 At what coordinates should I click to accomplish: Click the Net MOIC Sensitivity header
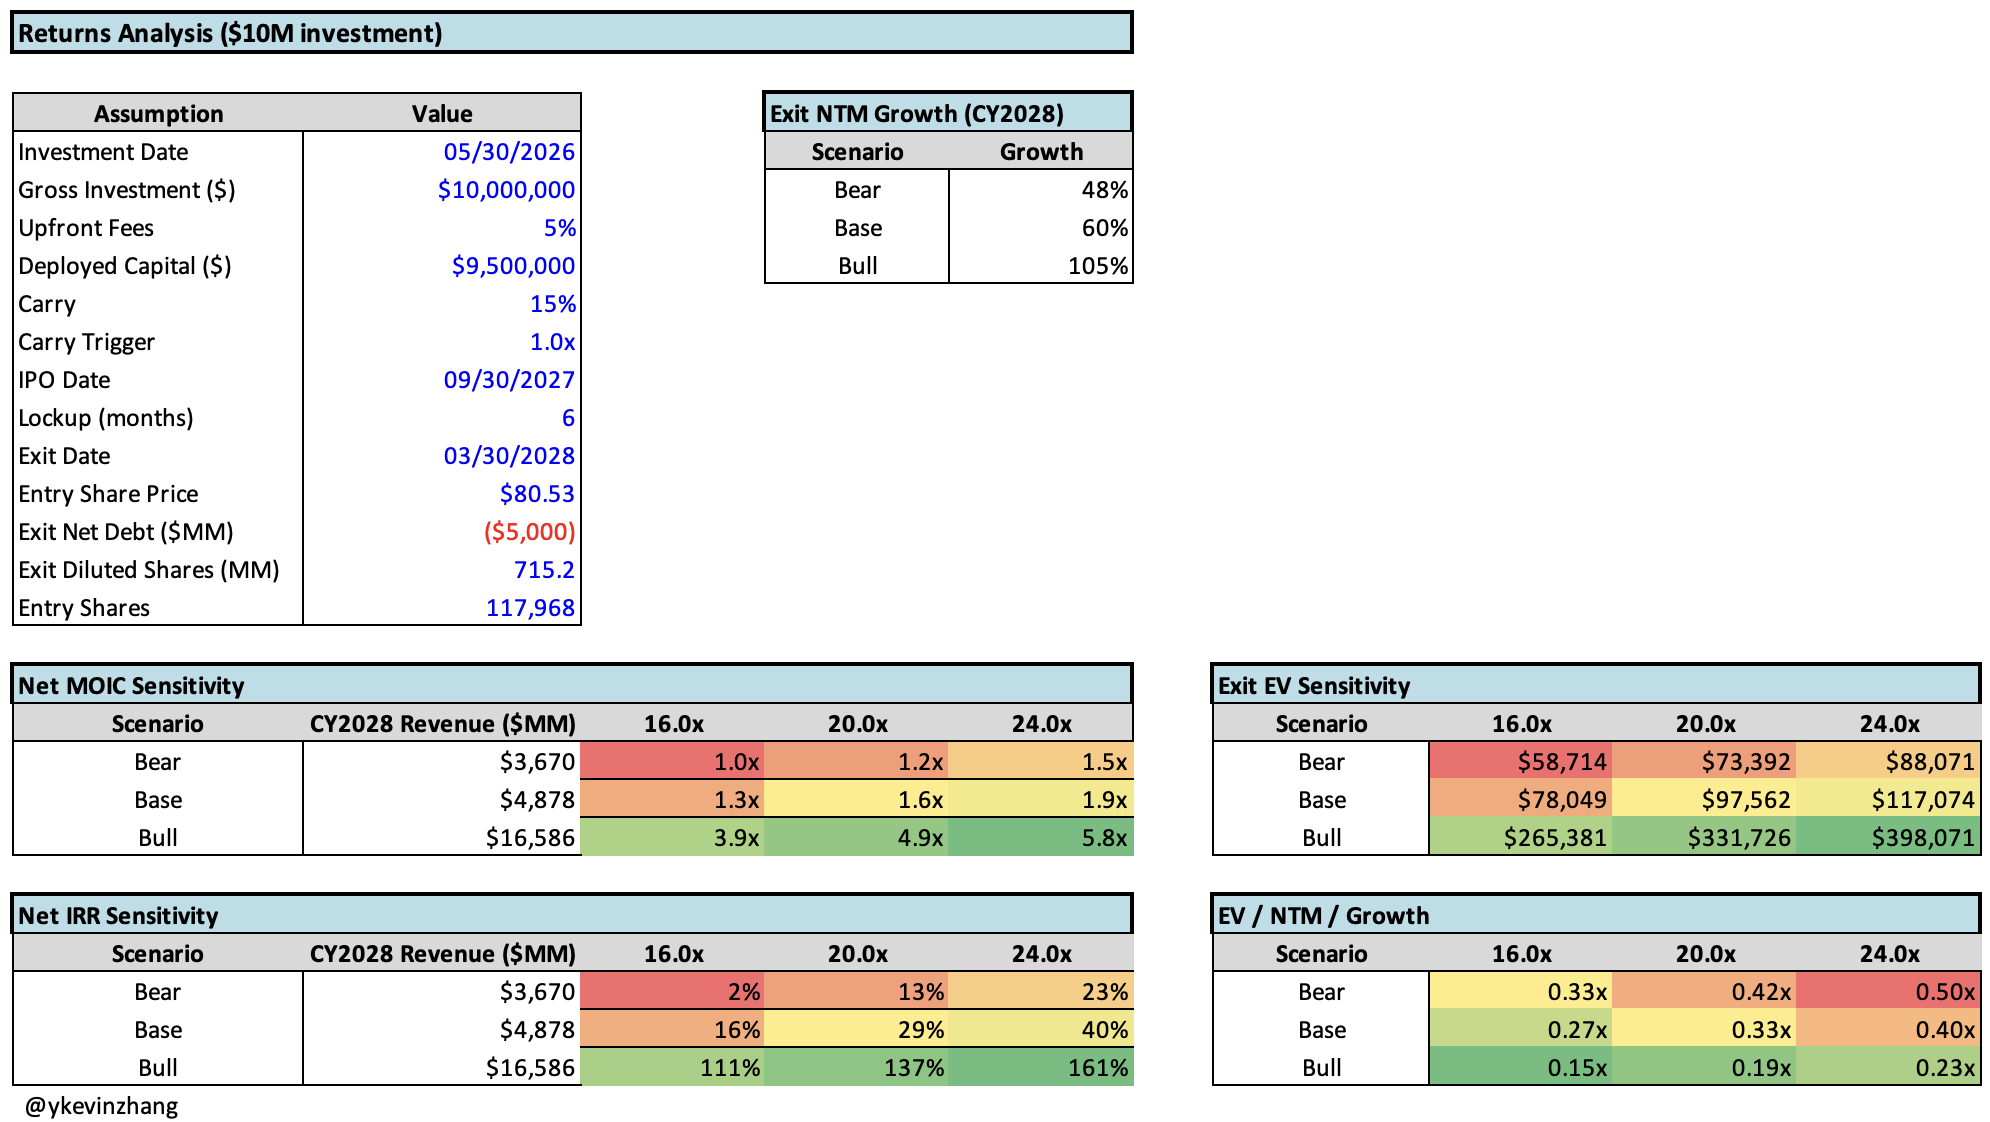571,685
